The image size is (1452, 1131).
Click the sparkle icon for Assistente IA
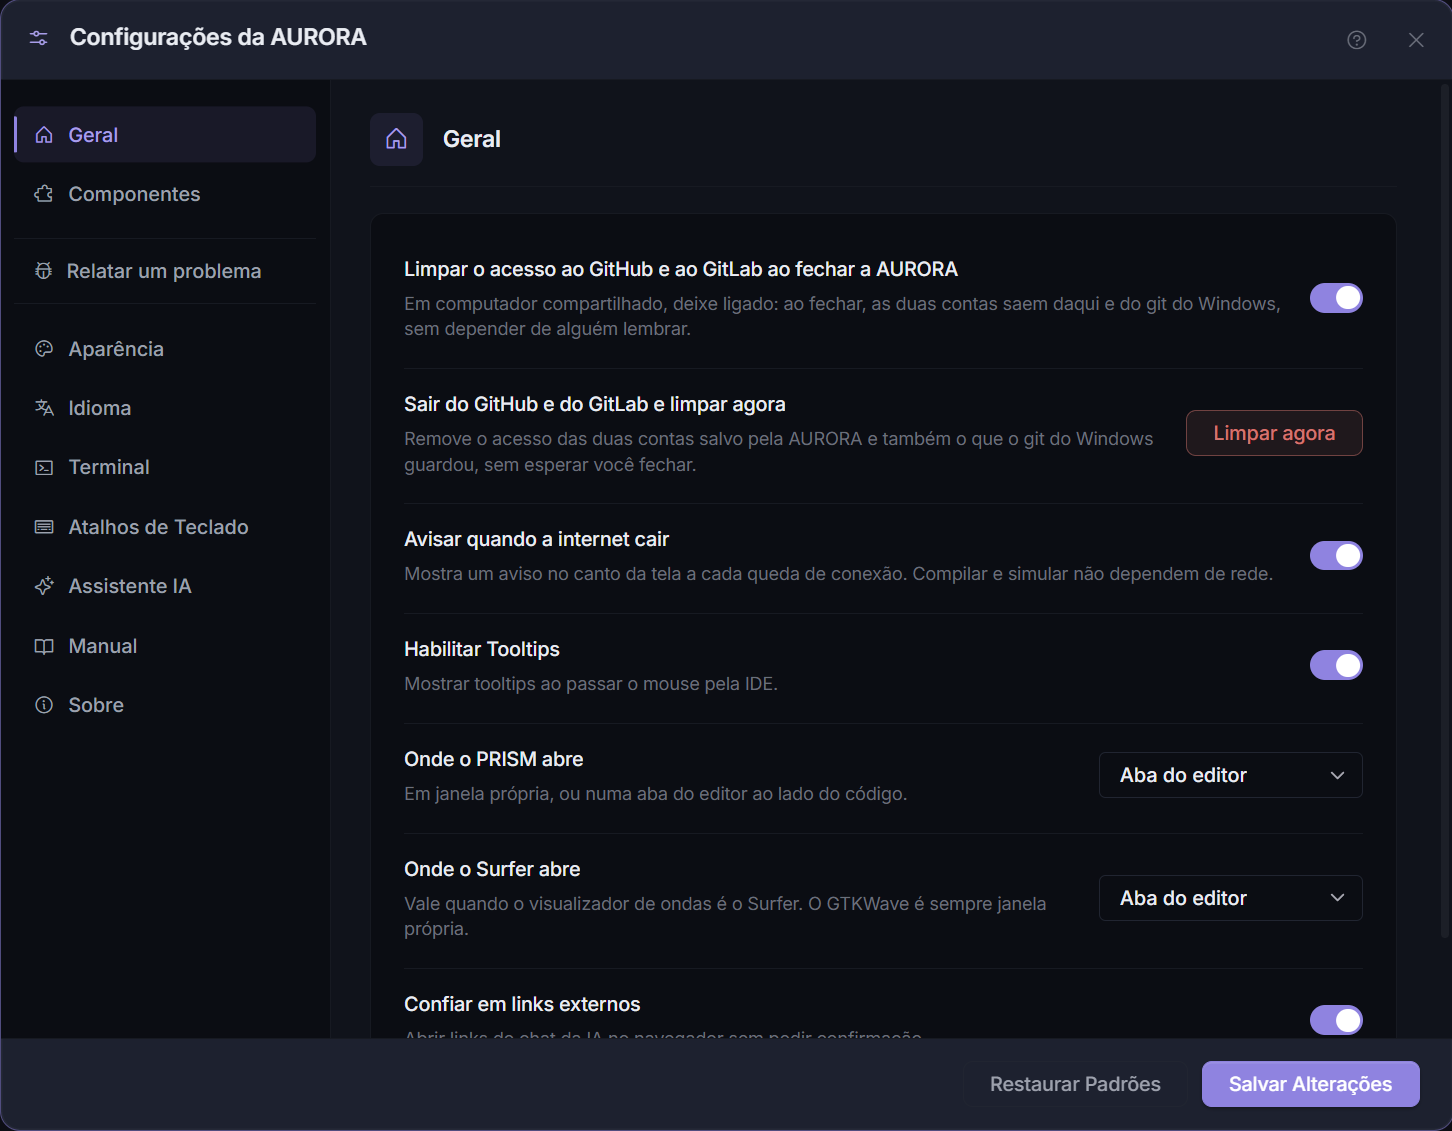44,586
